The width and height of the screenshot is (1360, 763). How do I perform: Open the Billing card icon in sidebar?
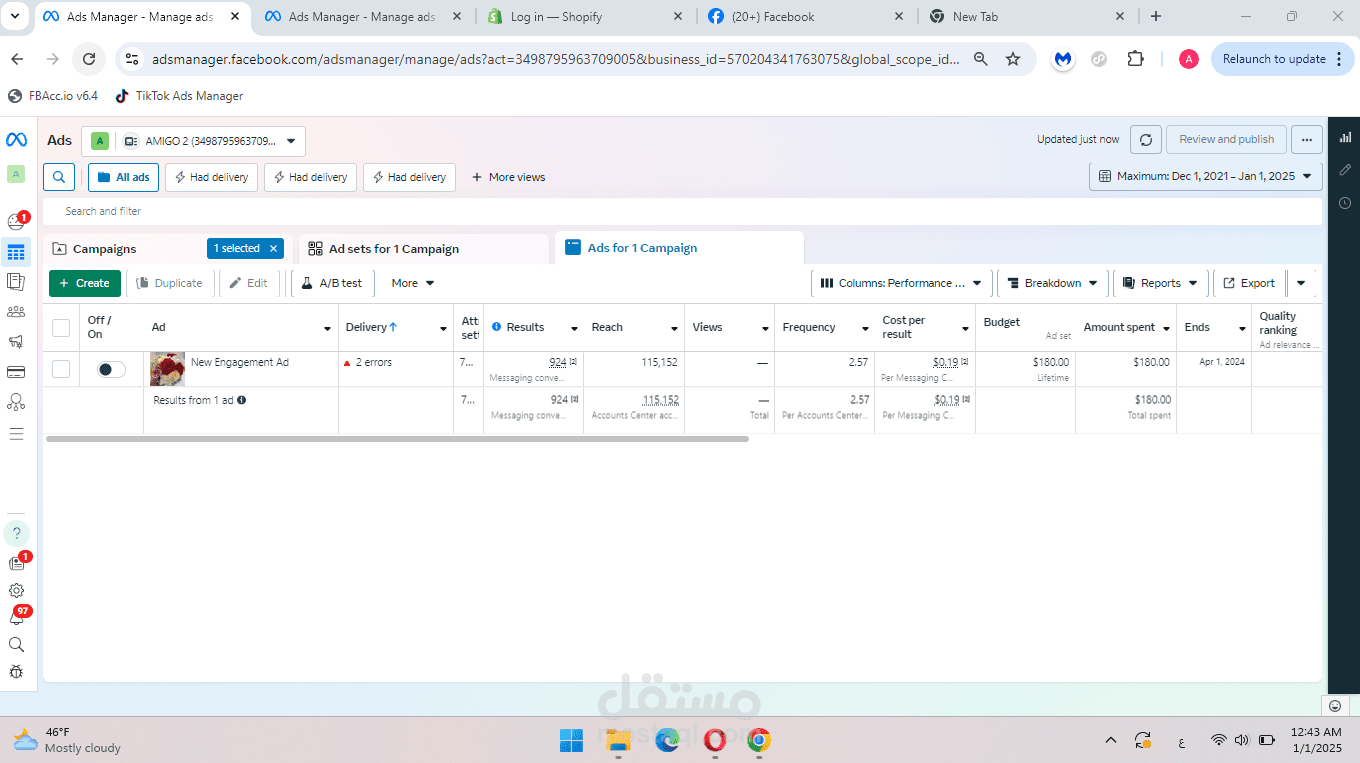pyautogui.click(x=16, y=372)
